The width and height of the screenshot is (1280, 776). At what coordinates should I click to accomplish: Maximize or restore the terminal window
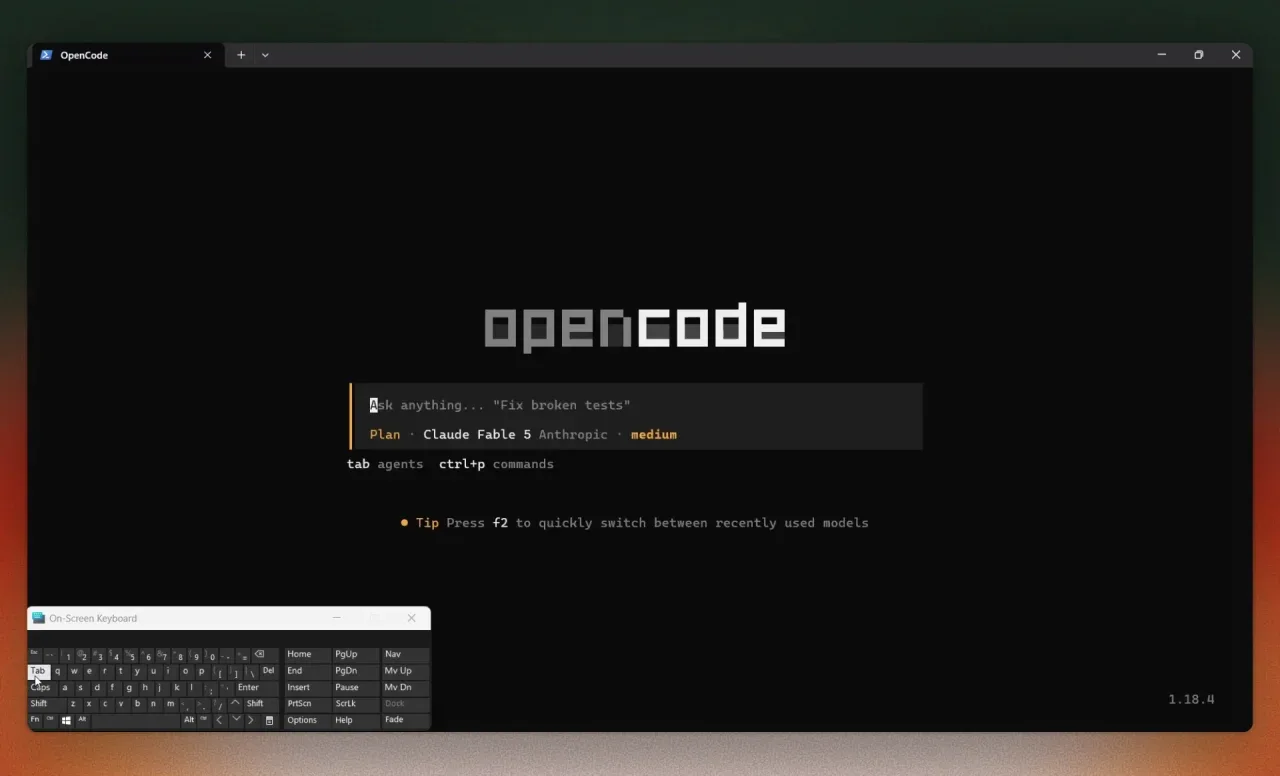(x=1199, y=55)
